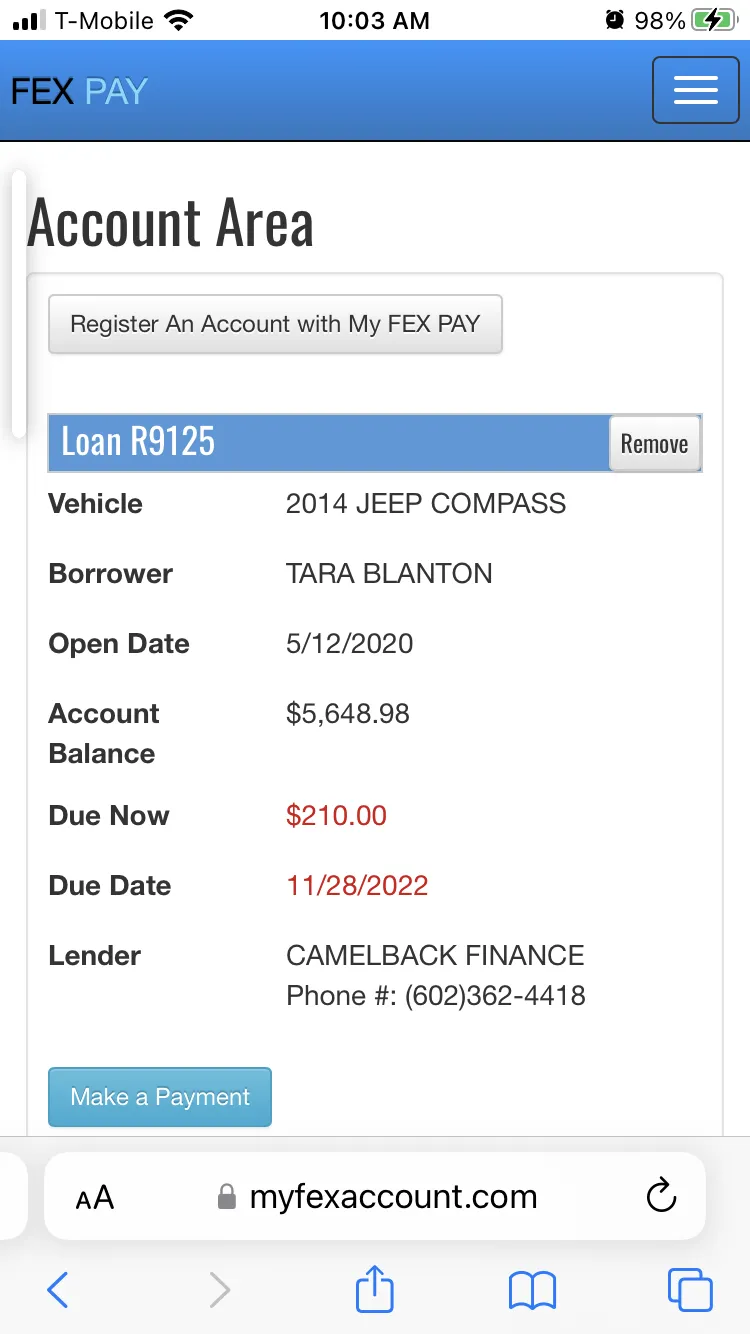Tap the FEX PAY logo
Image resolution: width=750 pixels, height=1334 pixels.
(x=80, y=92)
